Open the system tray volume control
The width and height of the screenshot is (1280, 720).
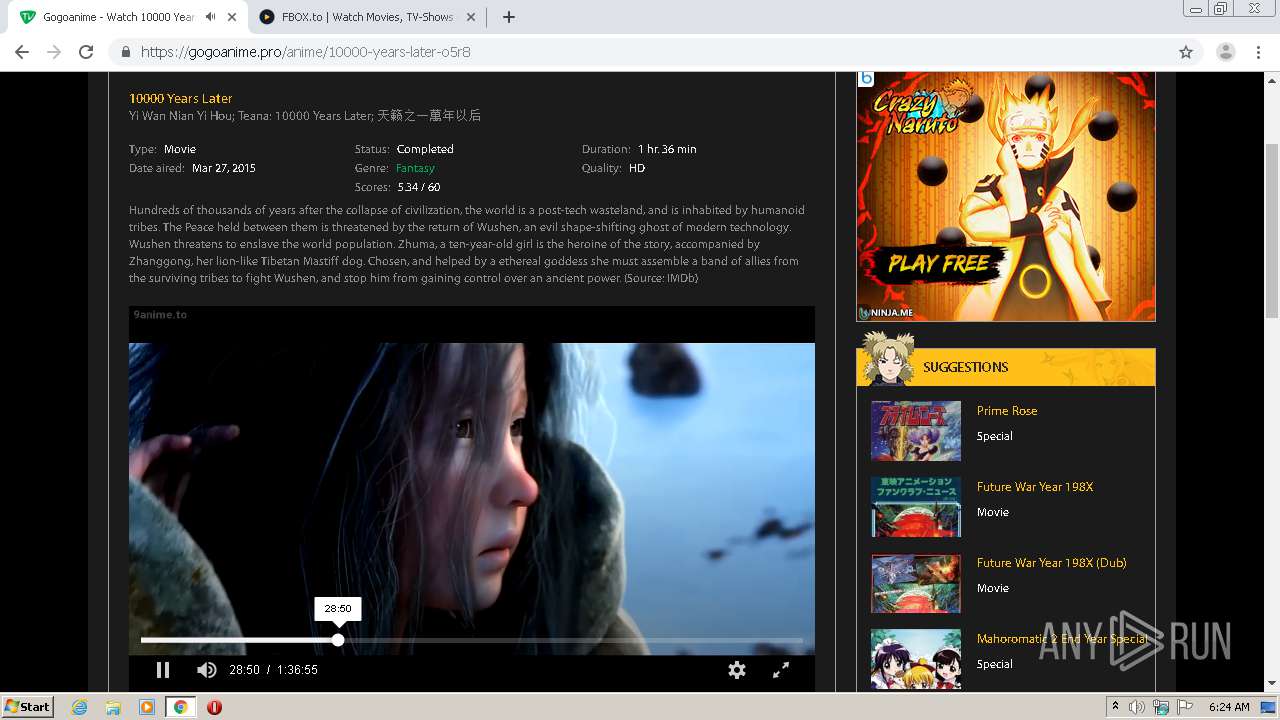point(1137,707)
